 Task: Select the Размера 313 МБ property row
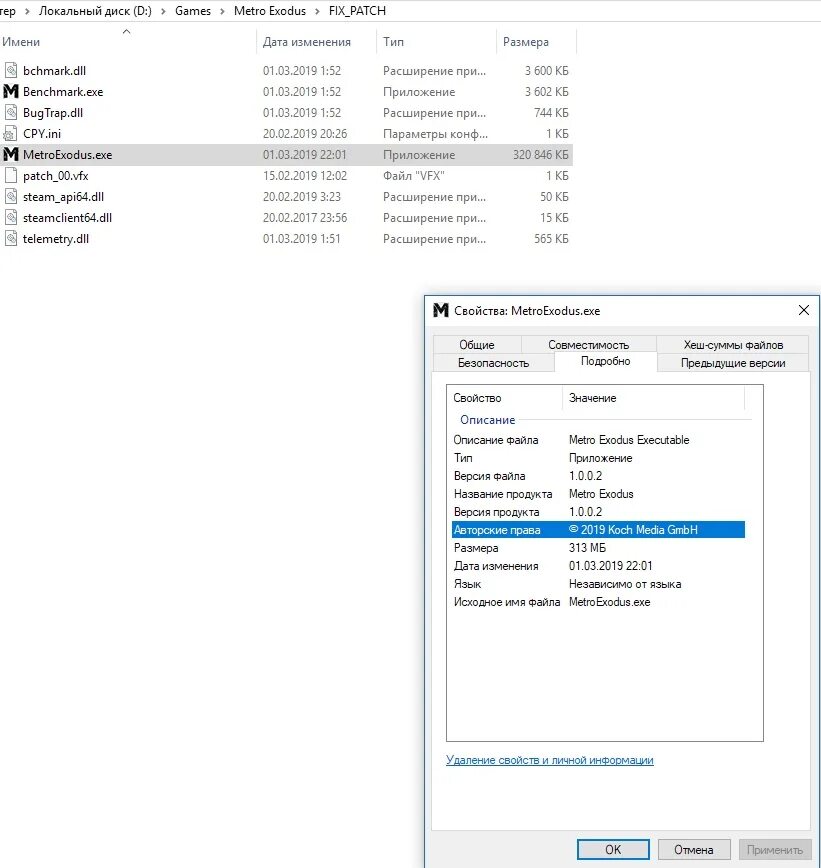coord(598,547)
